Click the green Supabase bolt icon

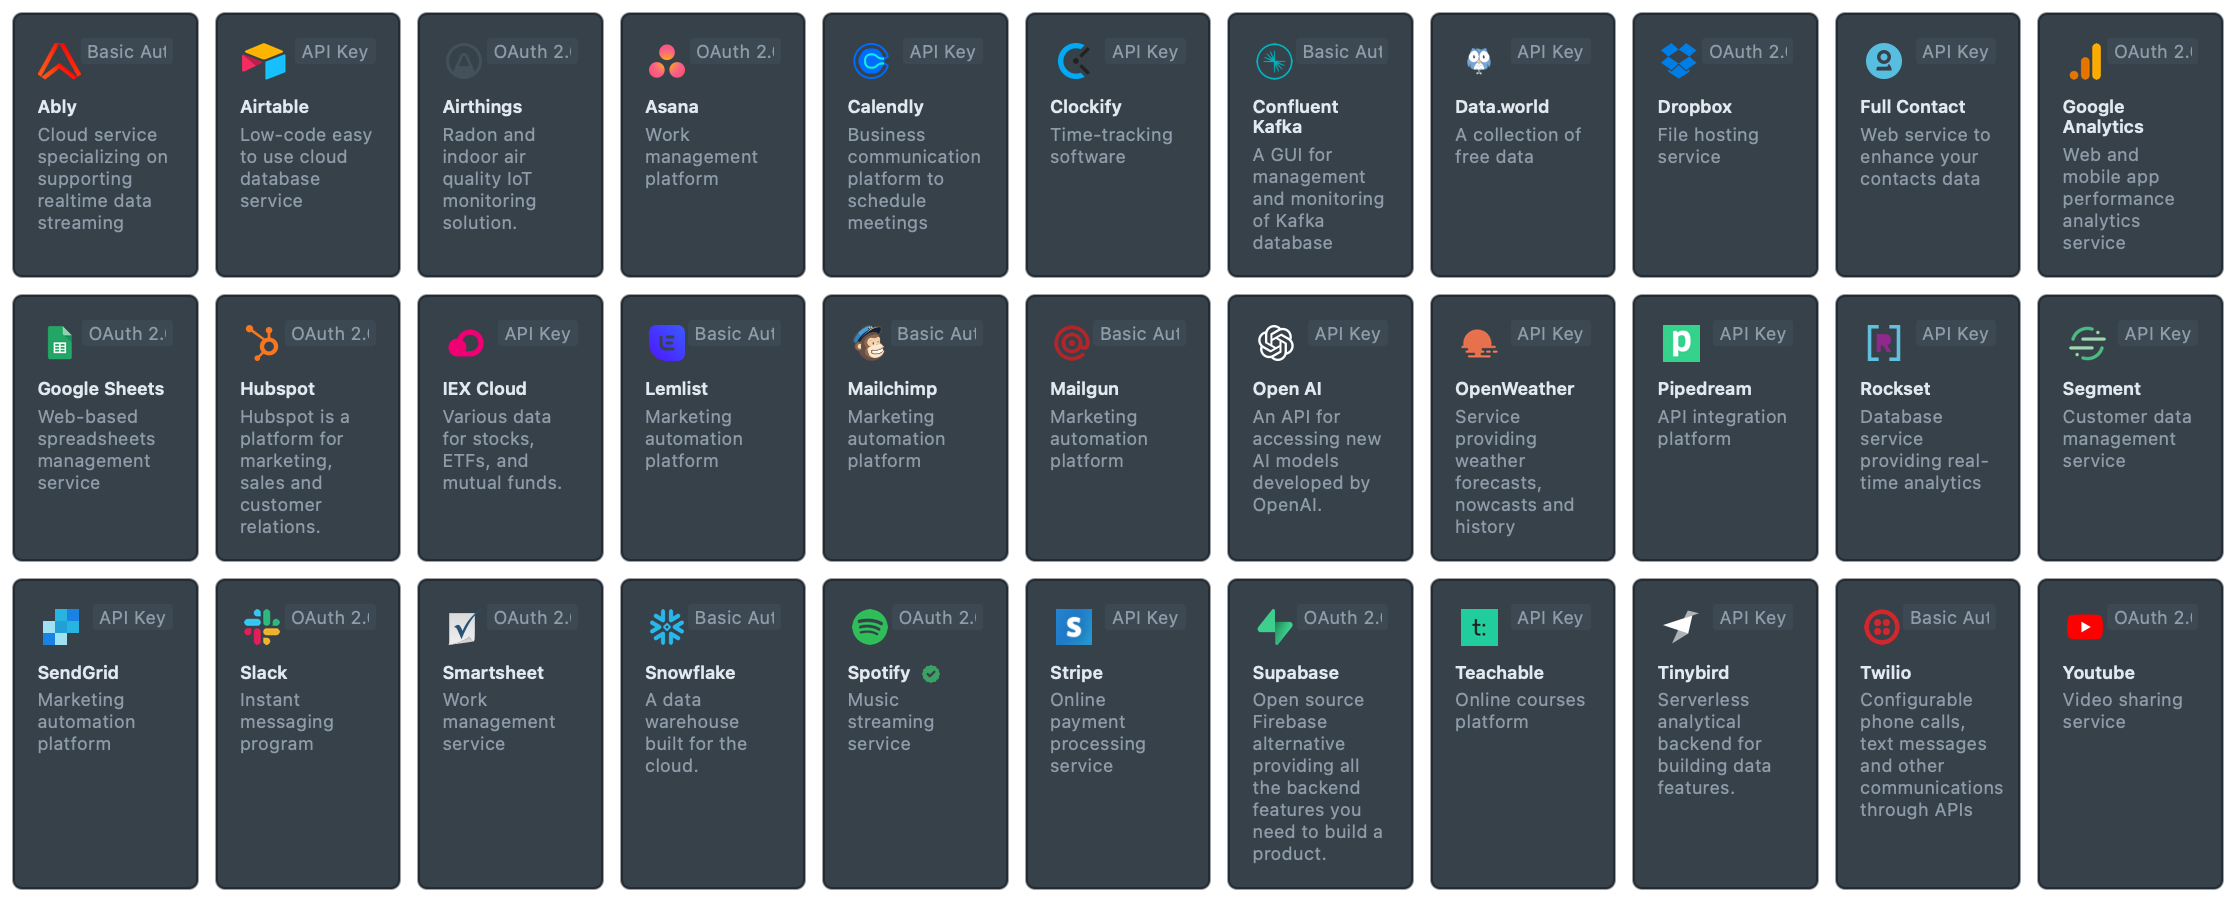tap(1275, 627)
